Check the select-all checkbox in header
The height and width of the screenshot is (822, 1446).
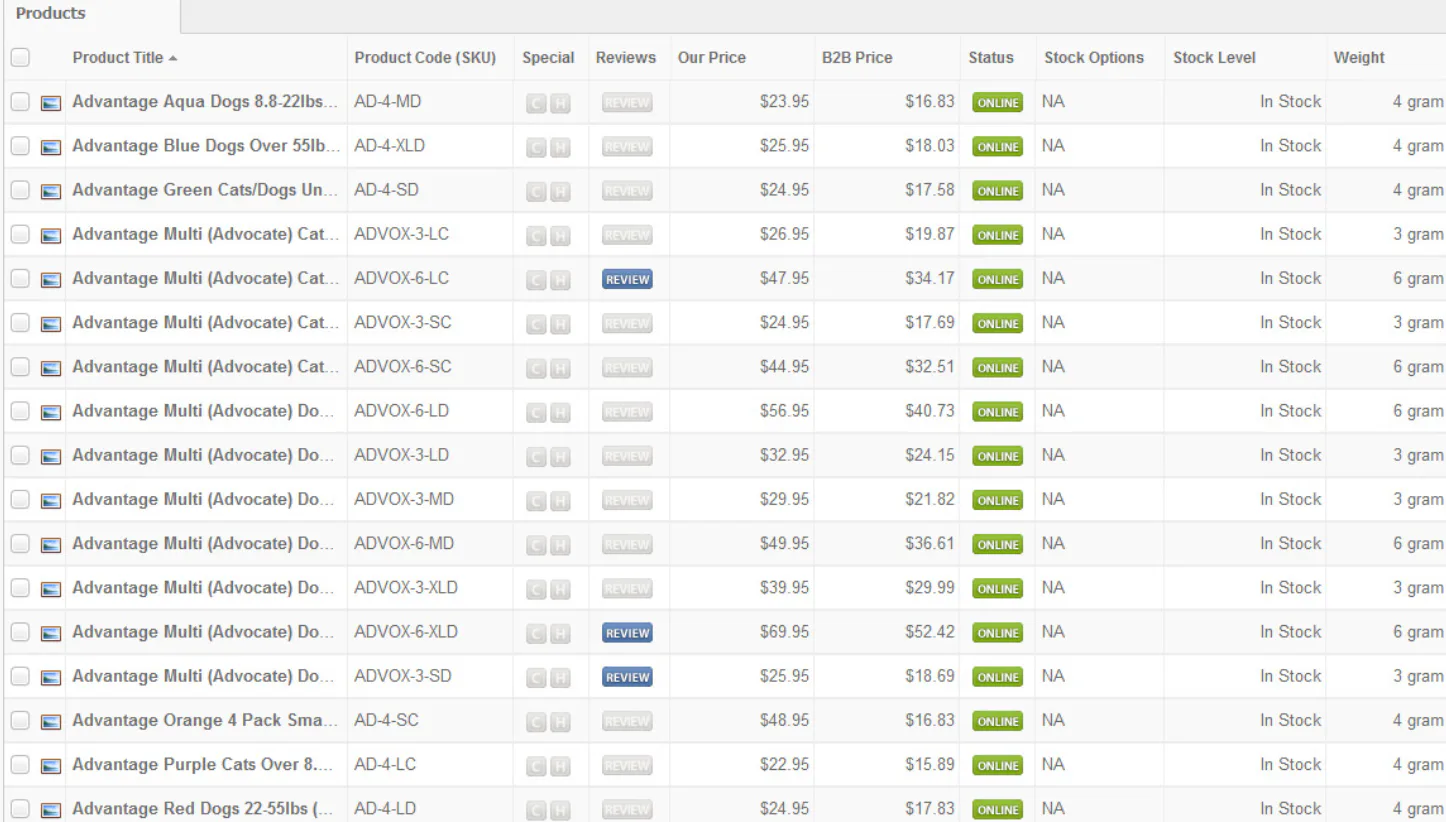point(20,58)
